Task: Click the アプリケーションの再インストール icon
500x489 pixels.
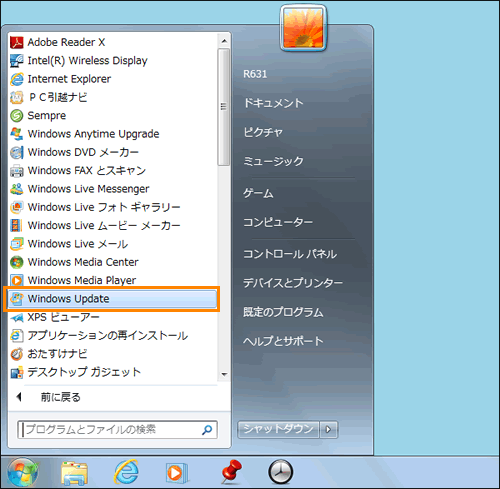Action: coord(17,335)
